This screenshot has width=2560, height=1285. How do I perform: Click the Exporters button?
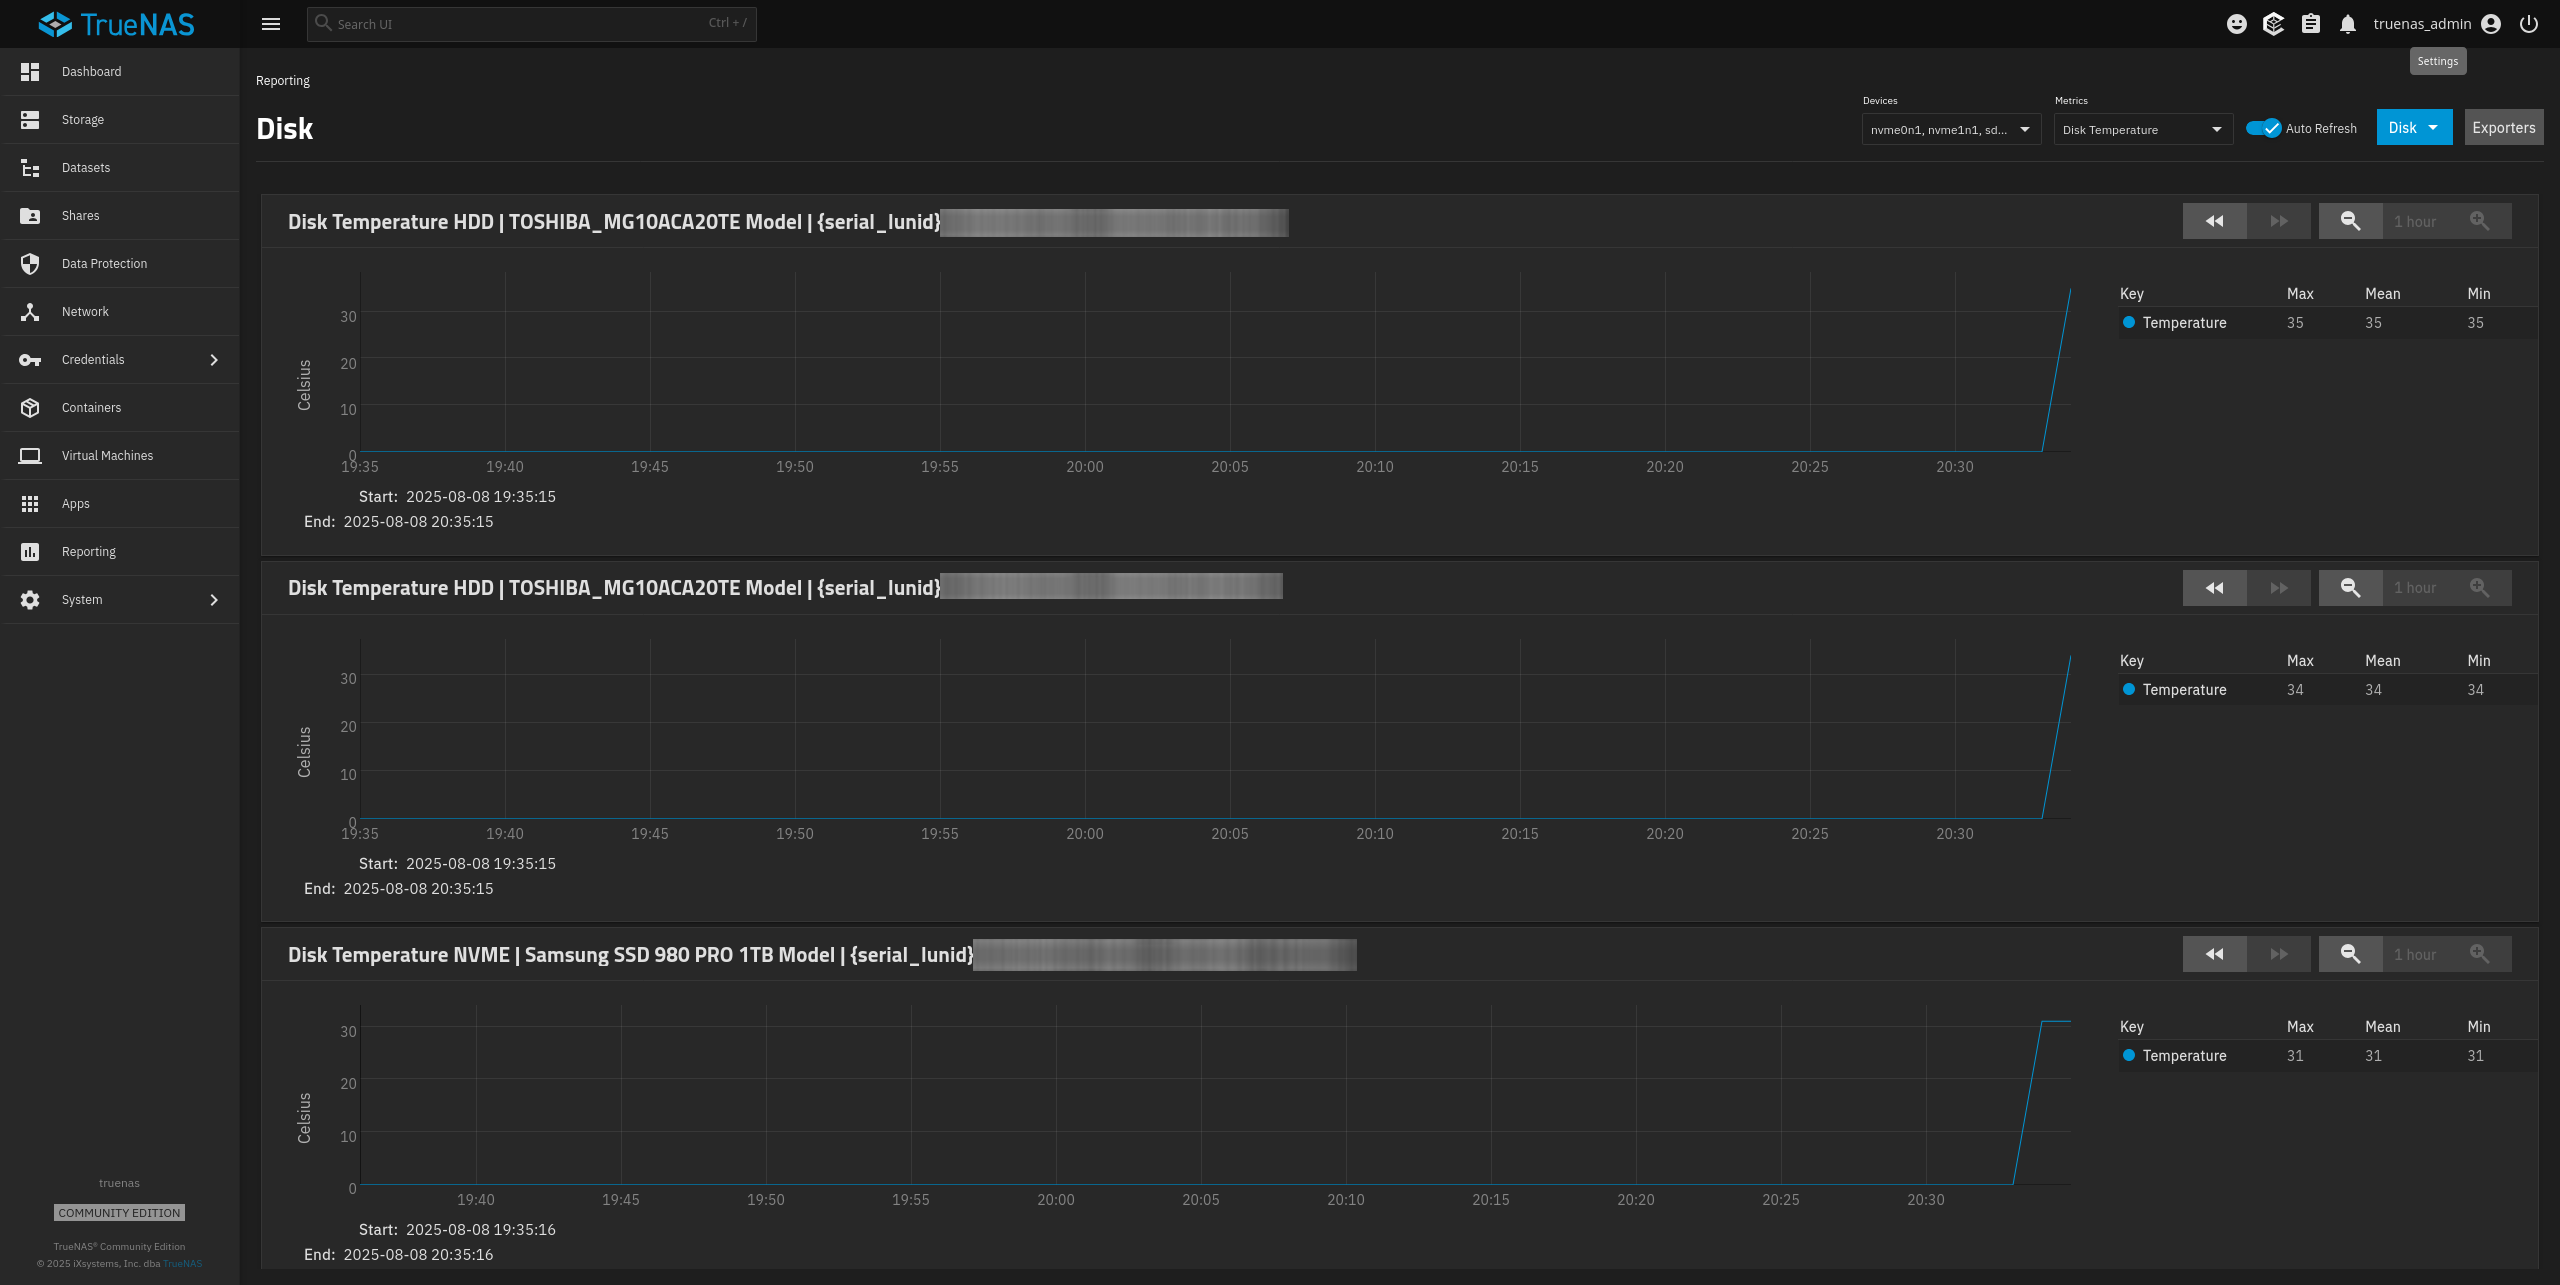[2503, 127]
